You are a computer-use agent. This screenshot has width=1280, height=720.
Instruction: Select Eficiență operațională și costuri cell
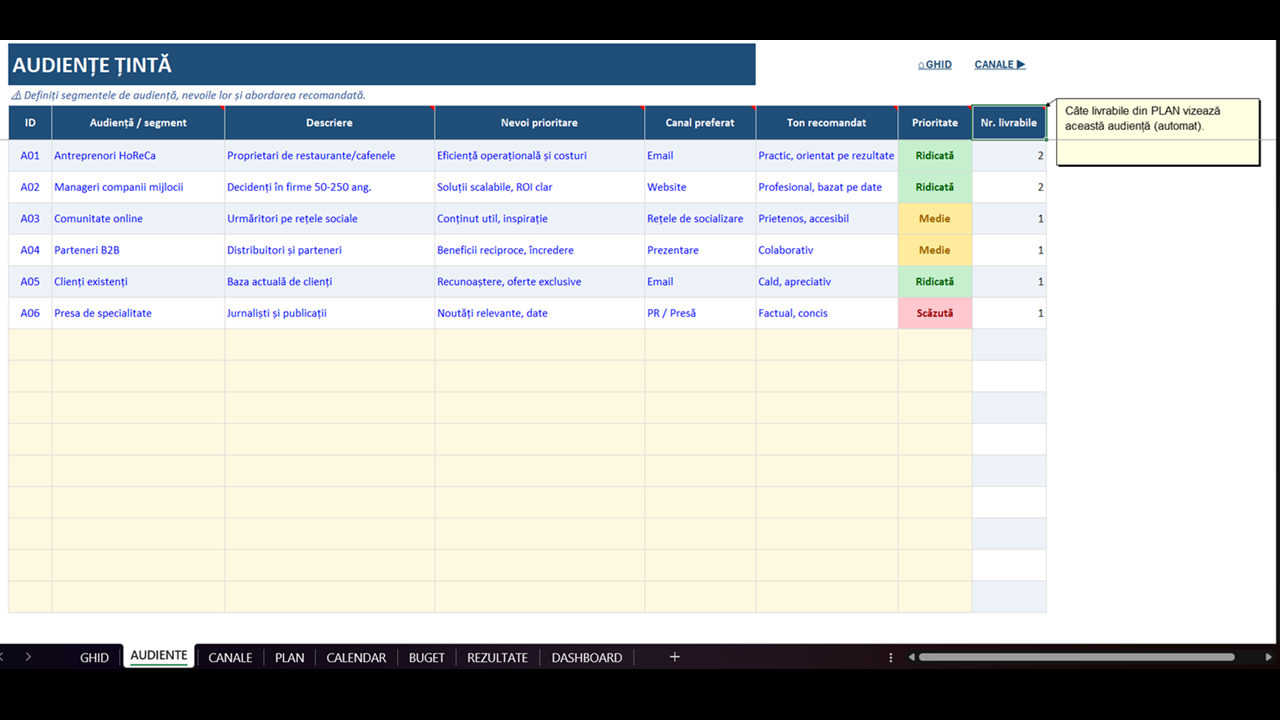click(x=540, y=156)
